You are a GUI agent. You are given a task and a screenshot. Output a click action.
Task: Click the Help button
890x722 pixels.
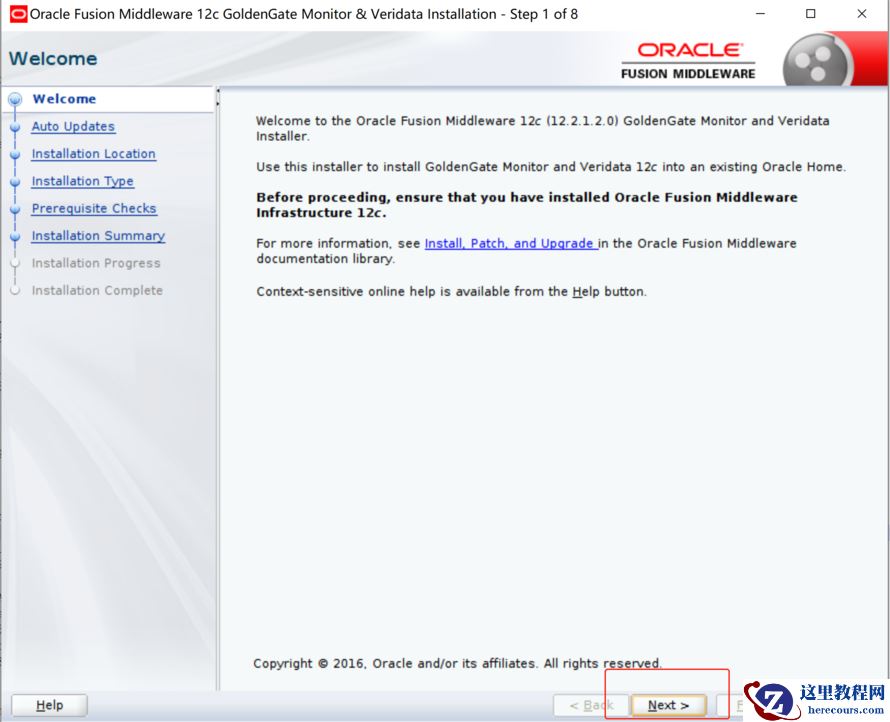point(49,706)
